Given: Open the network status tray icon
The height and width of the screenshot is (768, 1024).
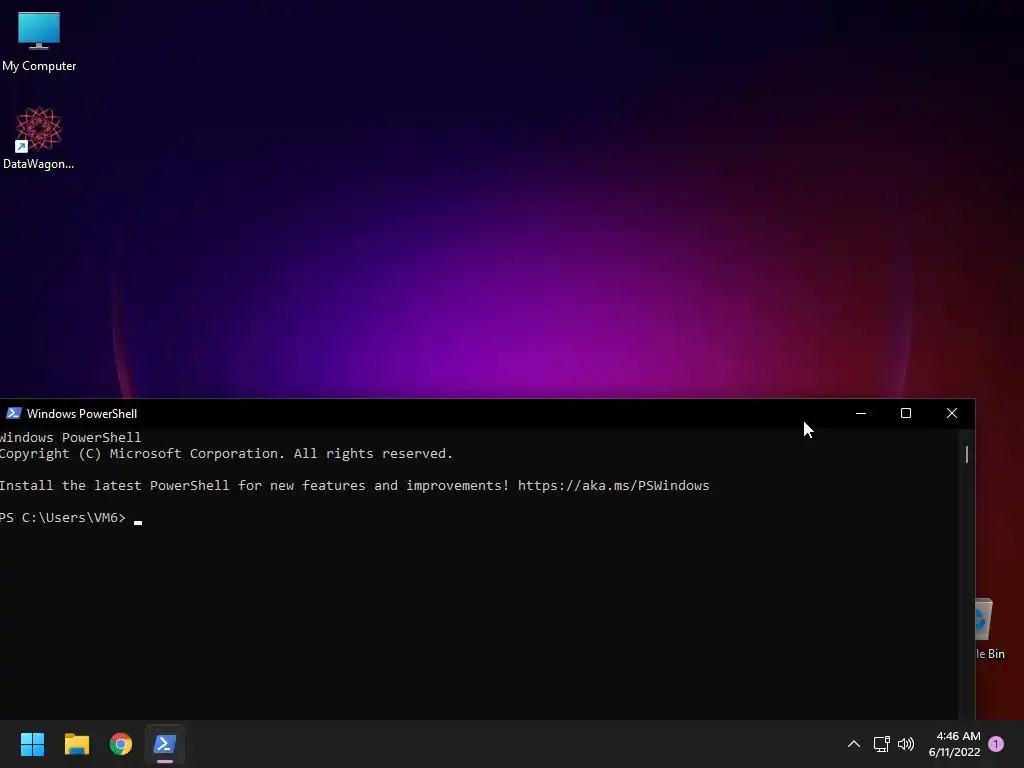Looking at the screenshot, I should coord(882,744).
